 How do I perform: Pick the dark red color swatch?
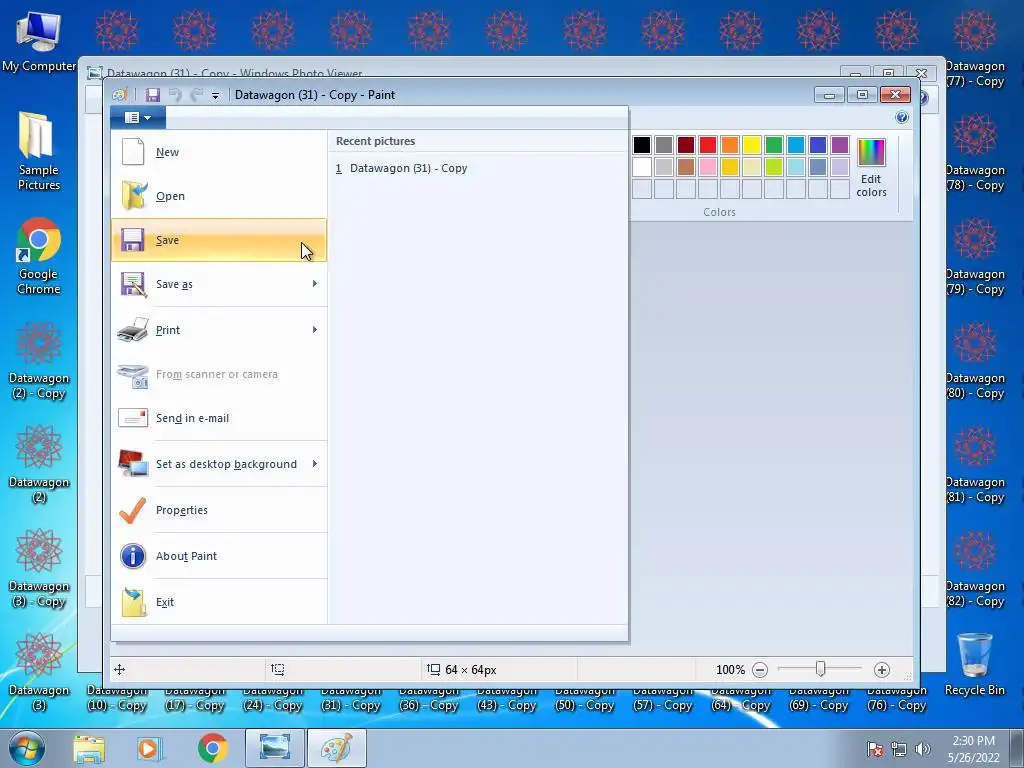pos(686,145)
